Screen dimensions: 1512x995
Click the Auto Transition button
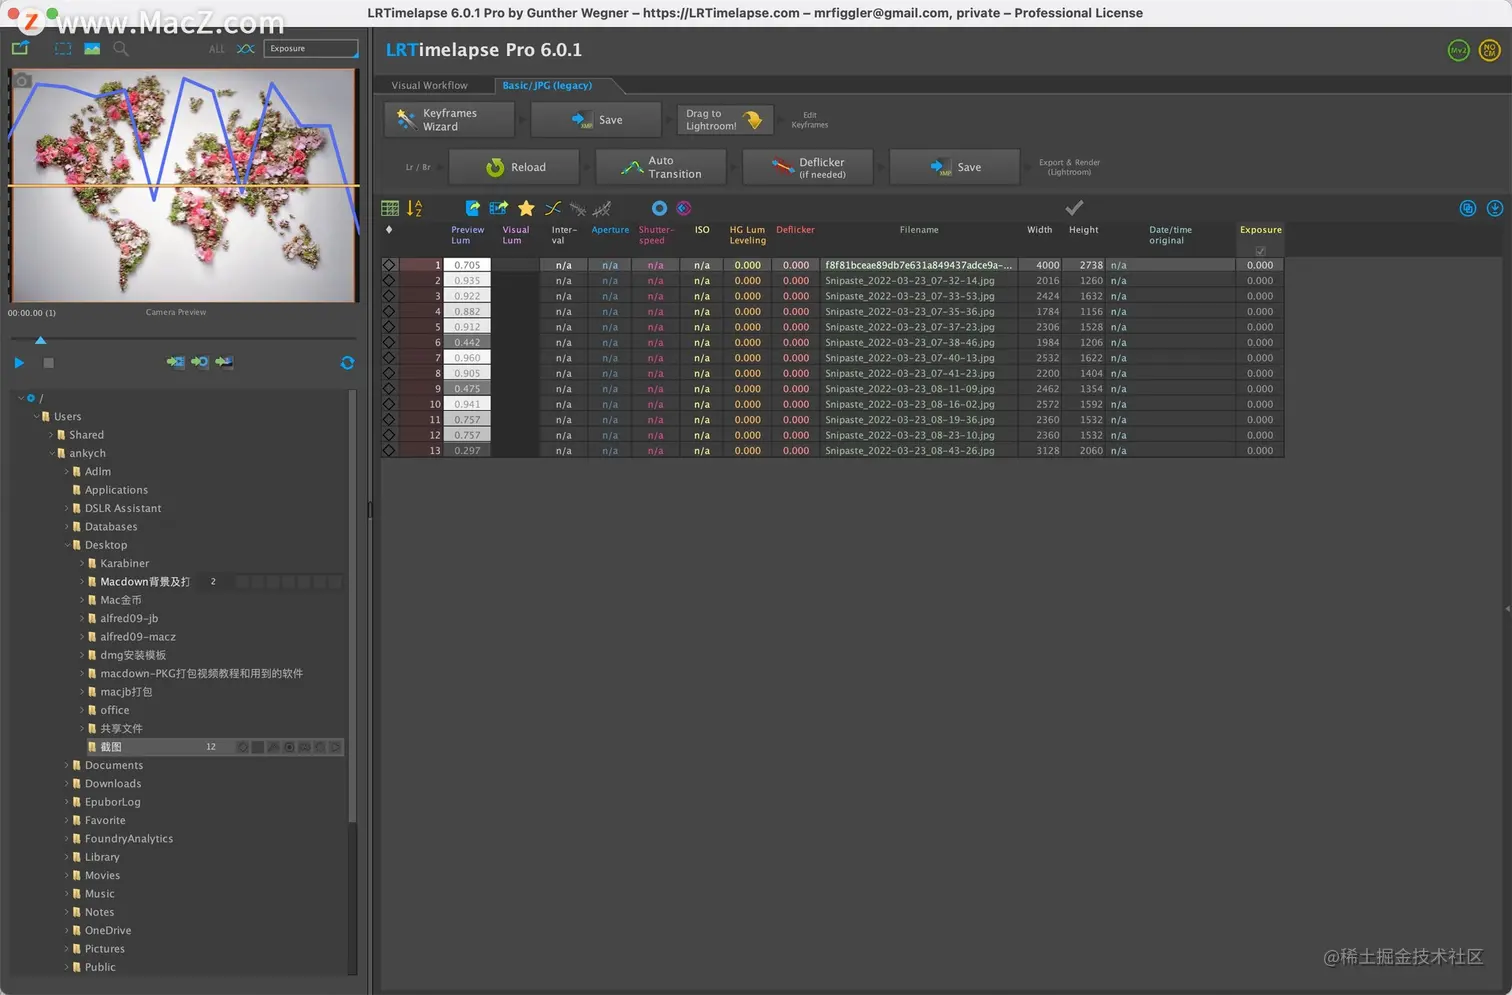point(661,167)
